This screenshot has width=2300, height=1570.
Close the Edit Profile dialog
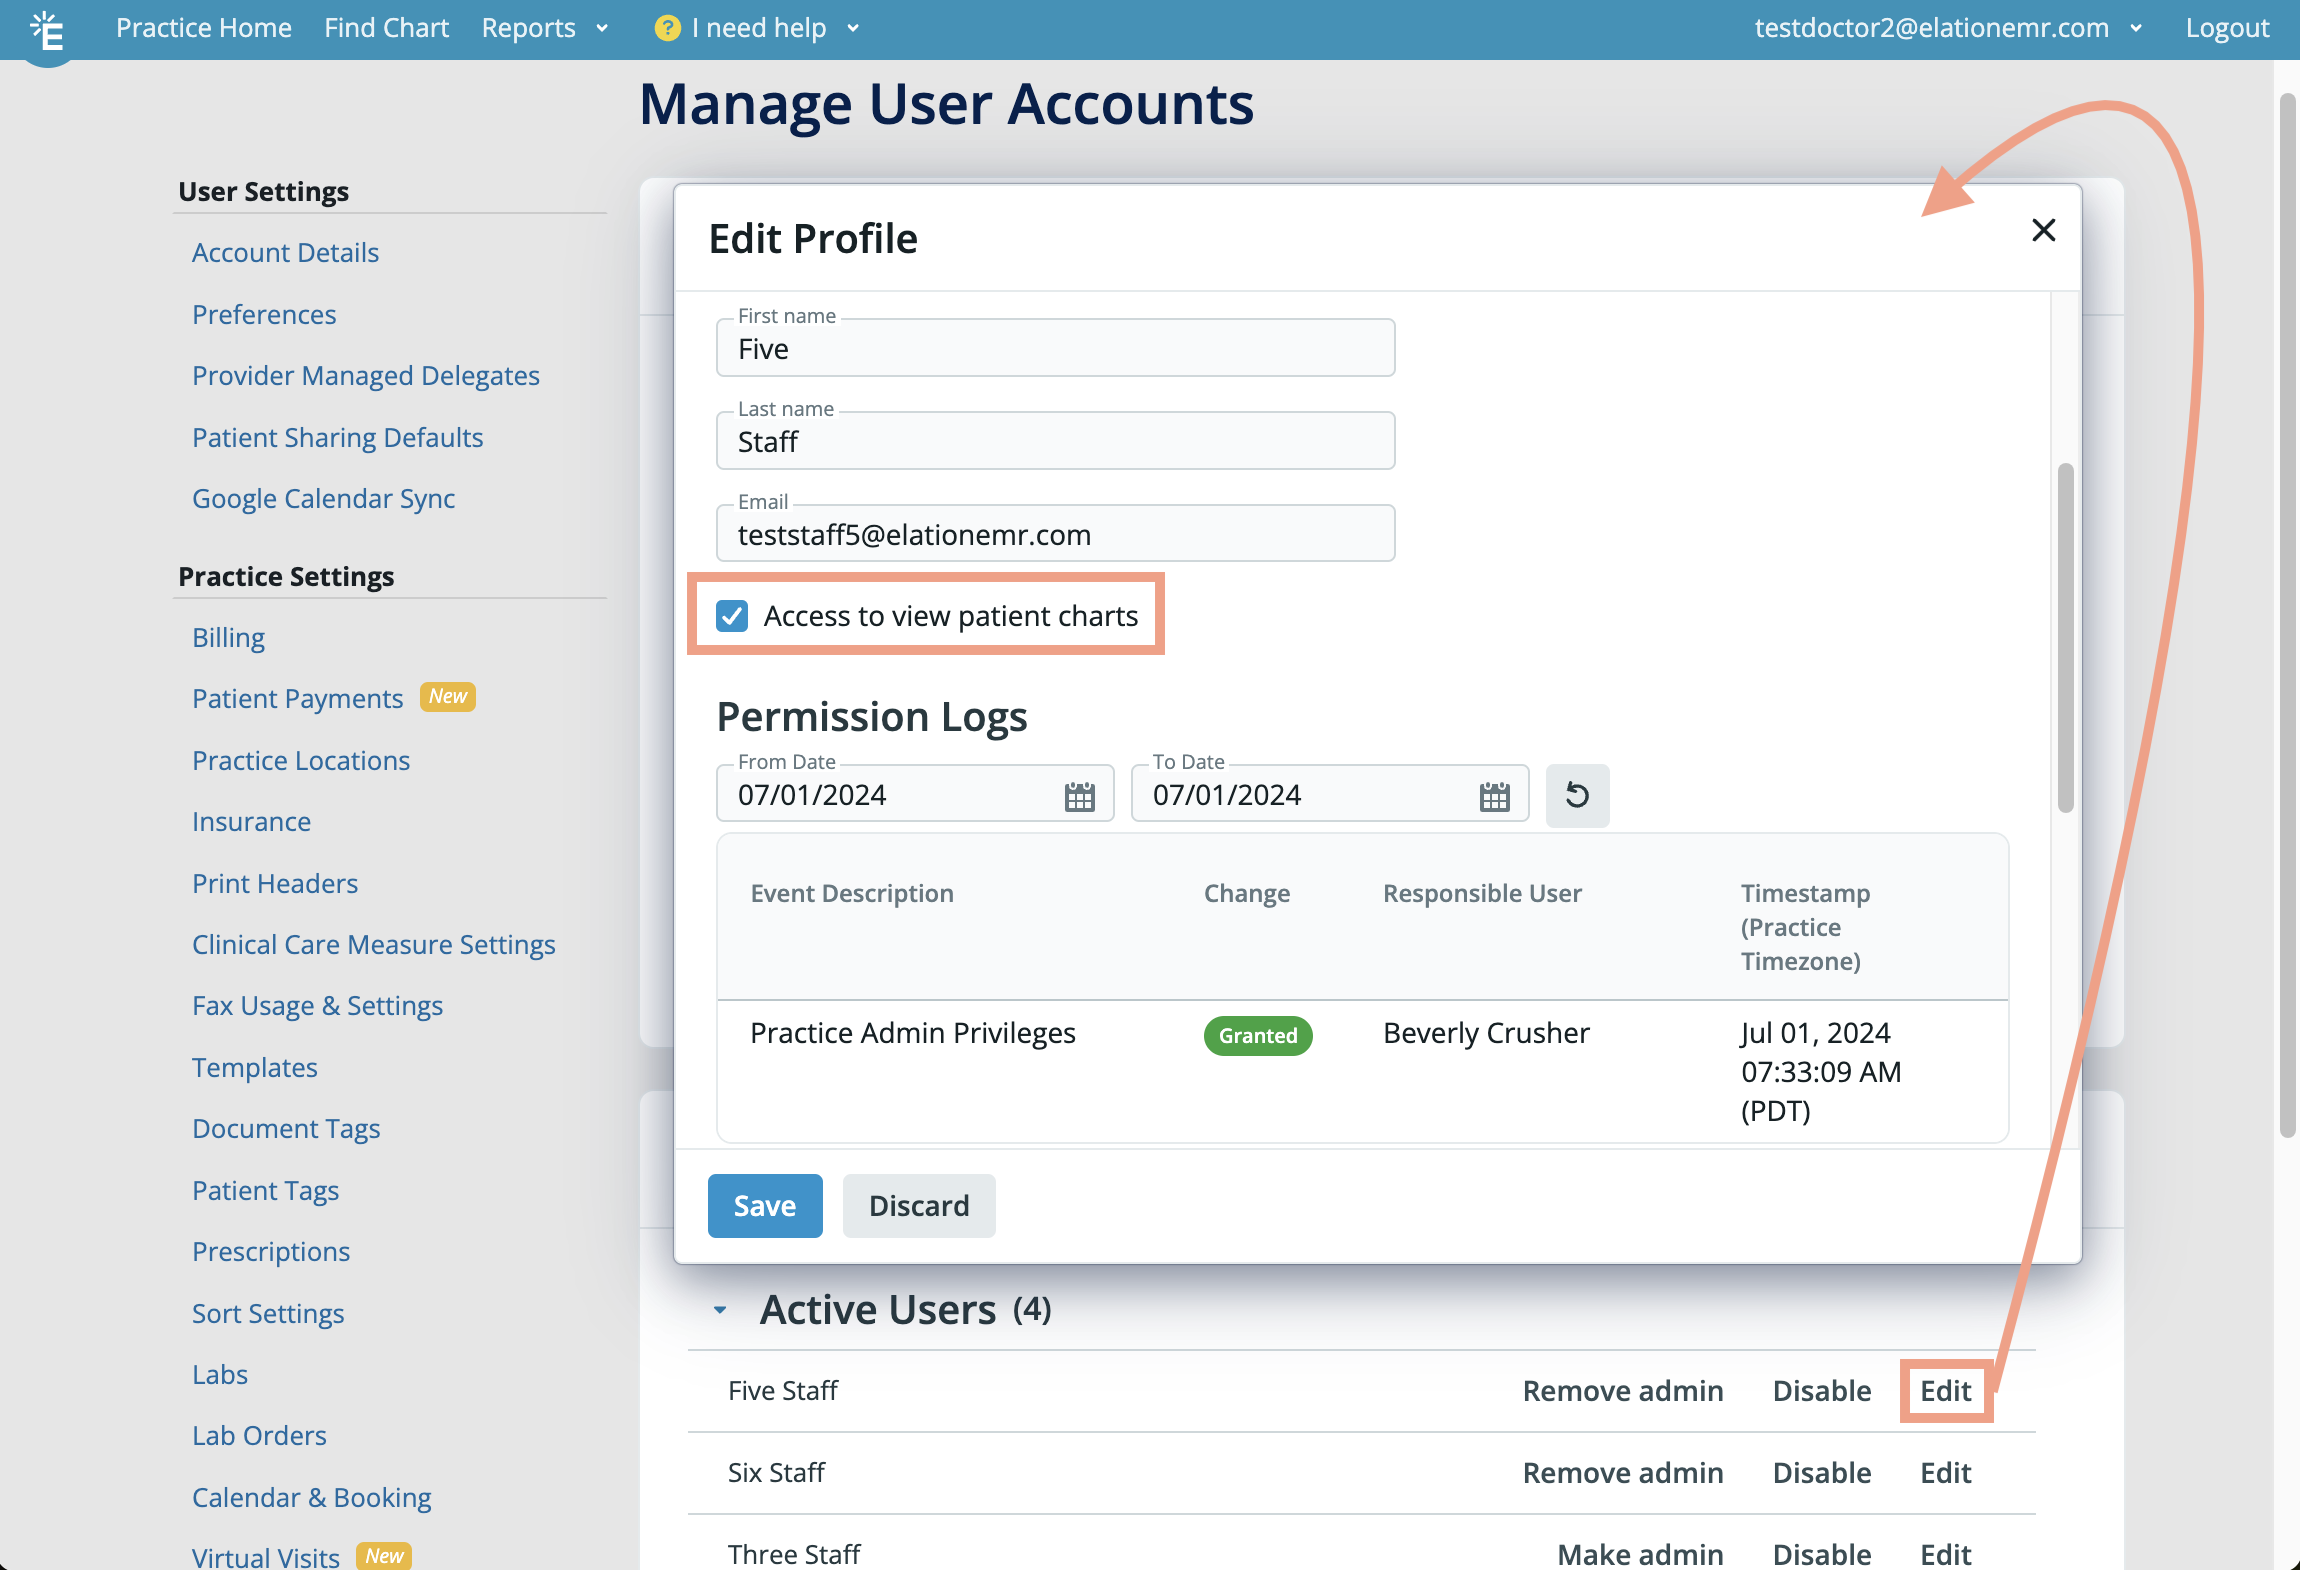[2043, 230]
